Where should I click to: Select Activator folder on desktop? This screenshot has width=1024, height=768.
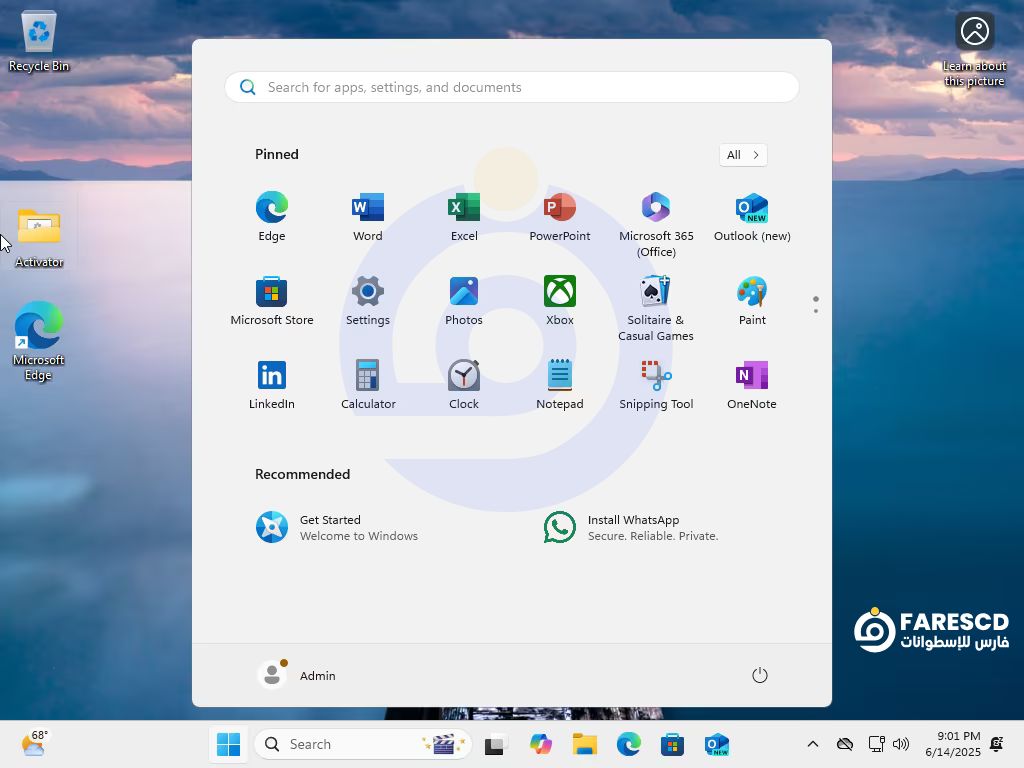click(x=39, y=238)
